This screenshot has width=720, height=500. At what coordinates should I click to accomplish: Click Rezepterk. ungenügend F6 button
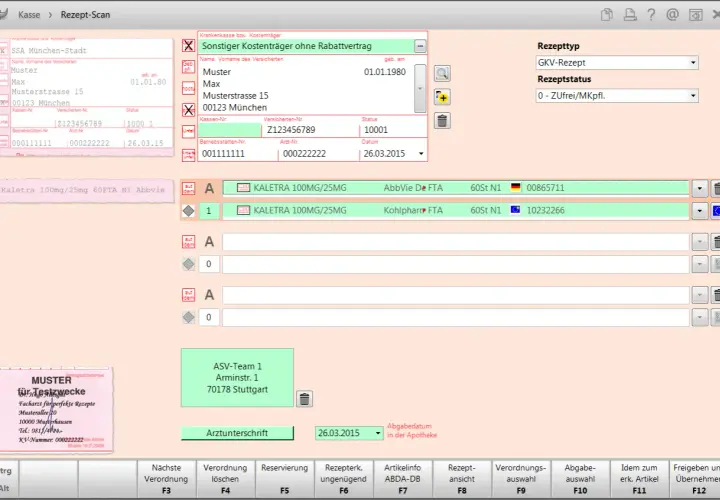tap(343, 479)
